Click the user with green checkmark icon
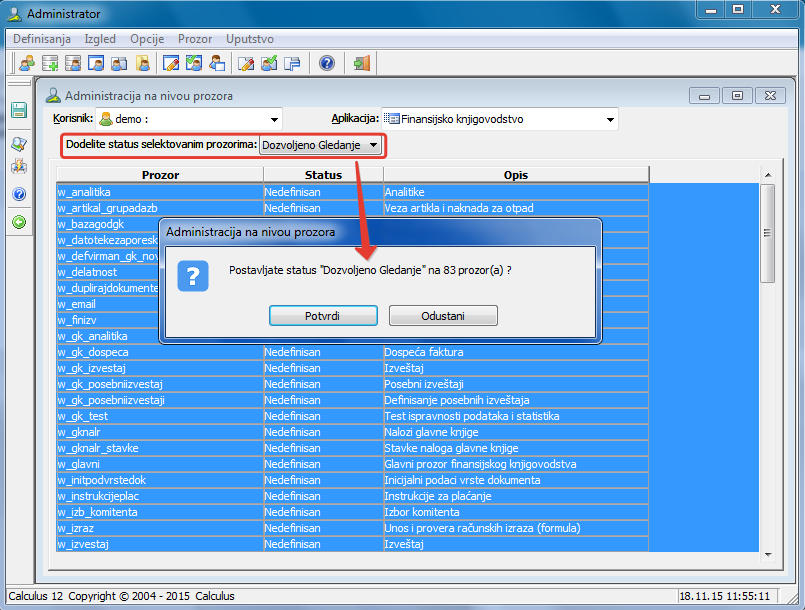The height and width of the screenshot is (610, 805). tap(269, 63)
